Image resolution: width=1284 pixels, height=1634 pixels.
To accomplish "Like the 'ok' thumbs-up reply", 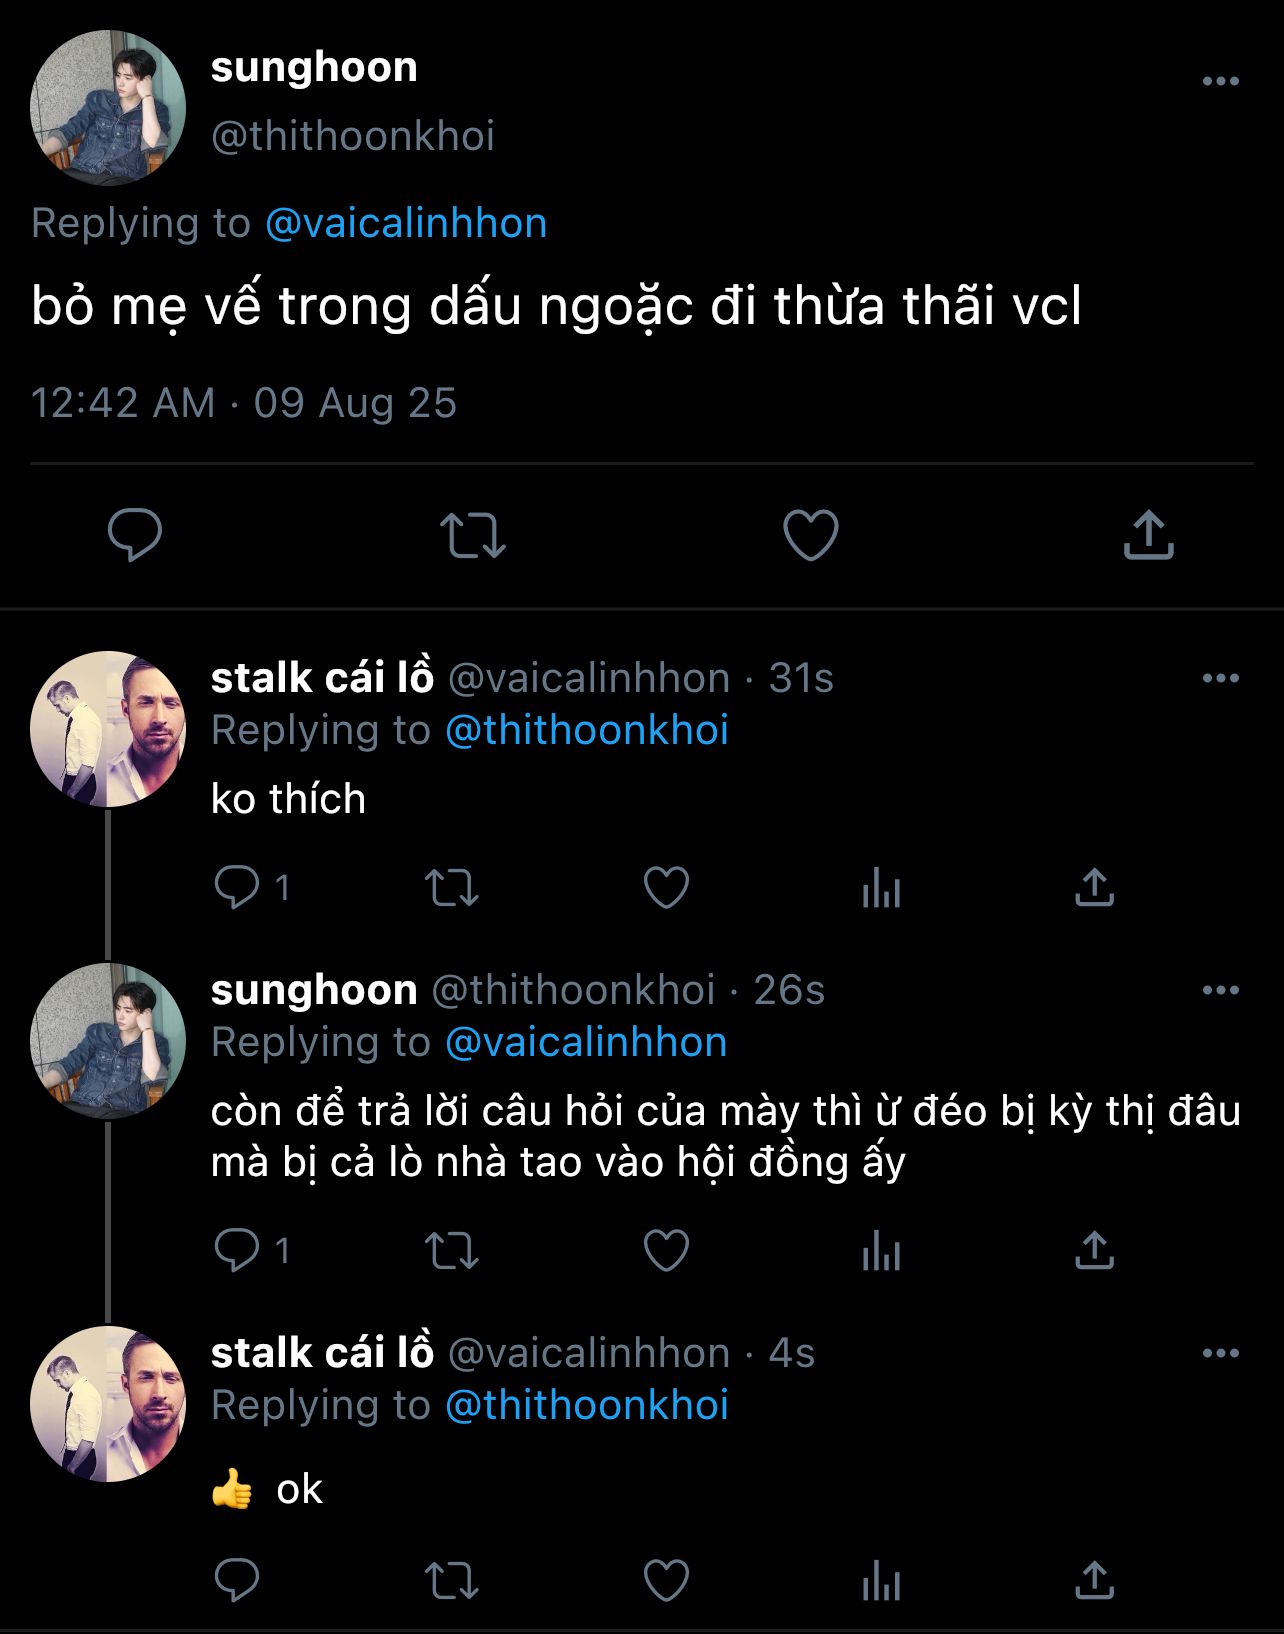I will [666, 1581].
